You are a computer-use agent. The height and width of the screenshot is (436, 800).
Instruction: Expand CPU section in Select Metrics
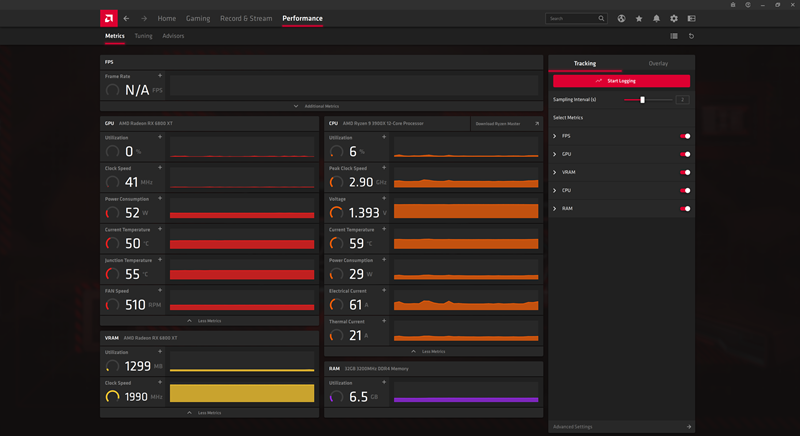point(555,190)
